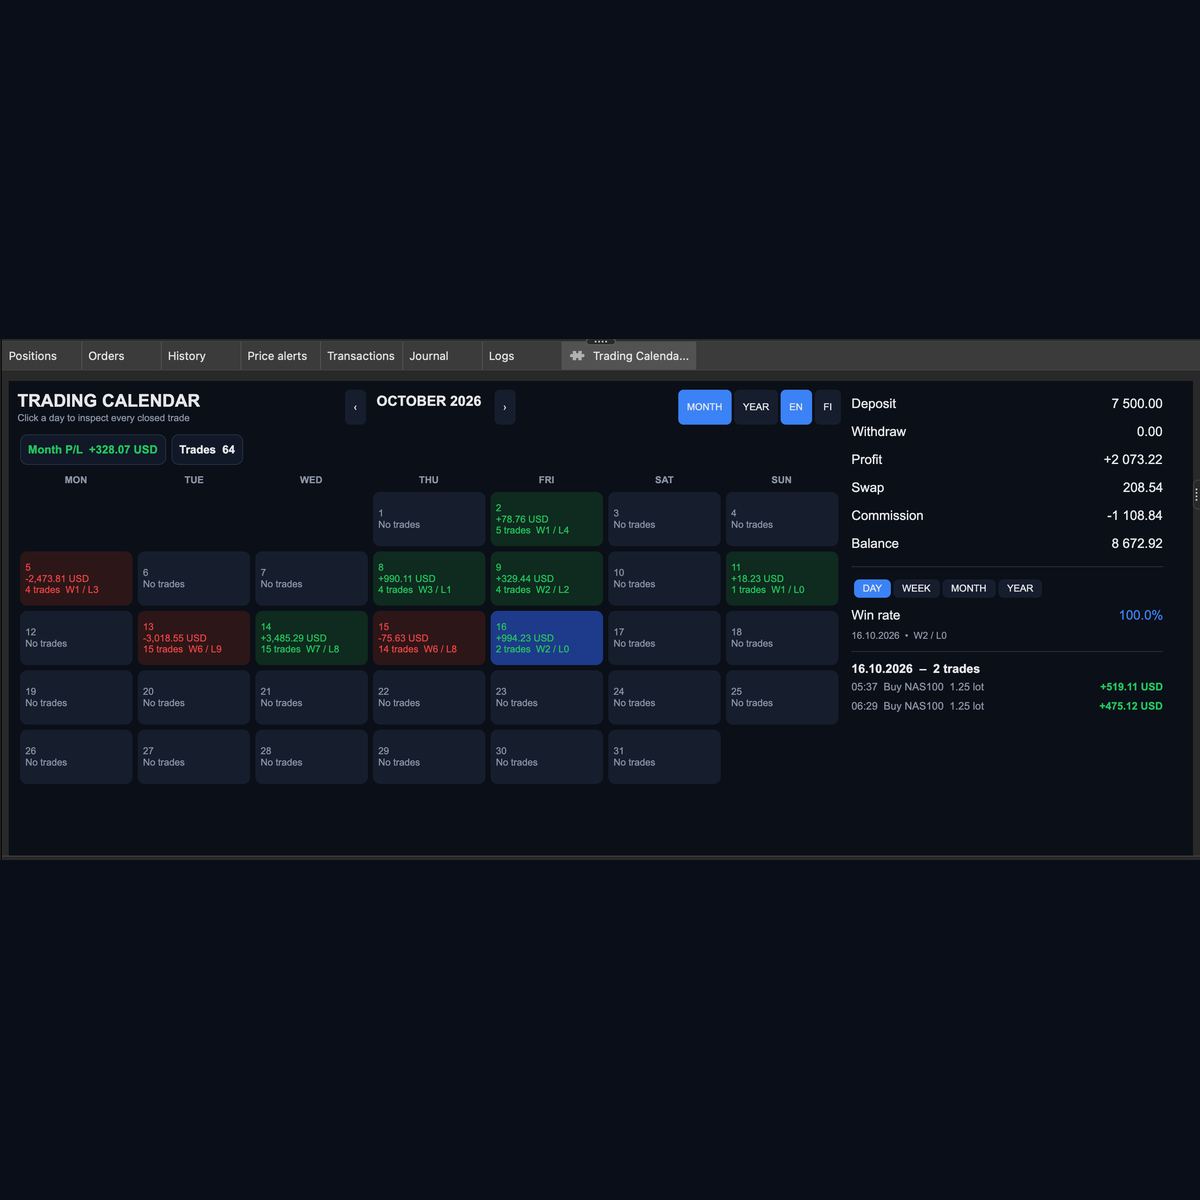Inspect October 15 with -75.63 USD
Image resolution: width=1200 pixels, height=1200 pixels.
(429, 638)
